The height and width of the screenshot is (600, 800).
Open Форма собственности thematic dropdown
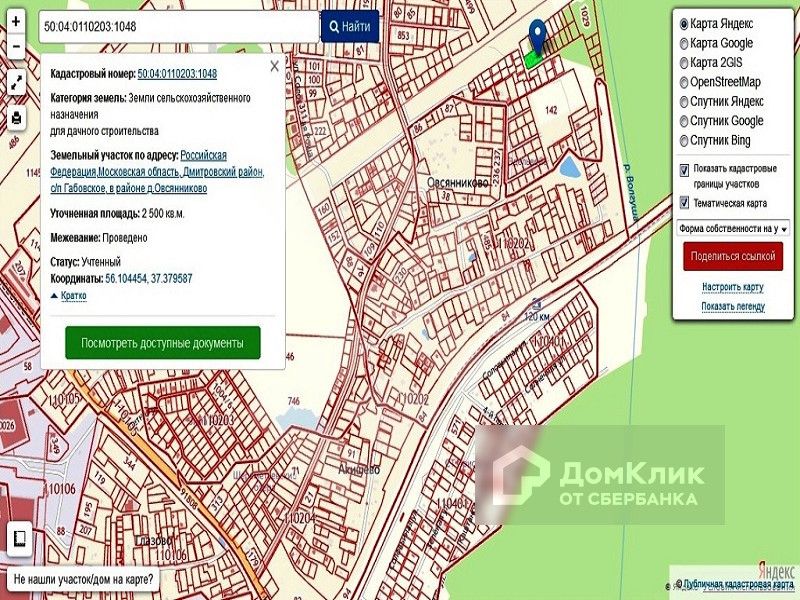[x=733, y=229]
